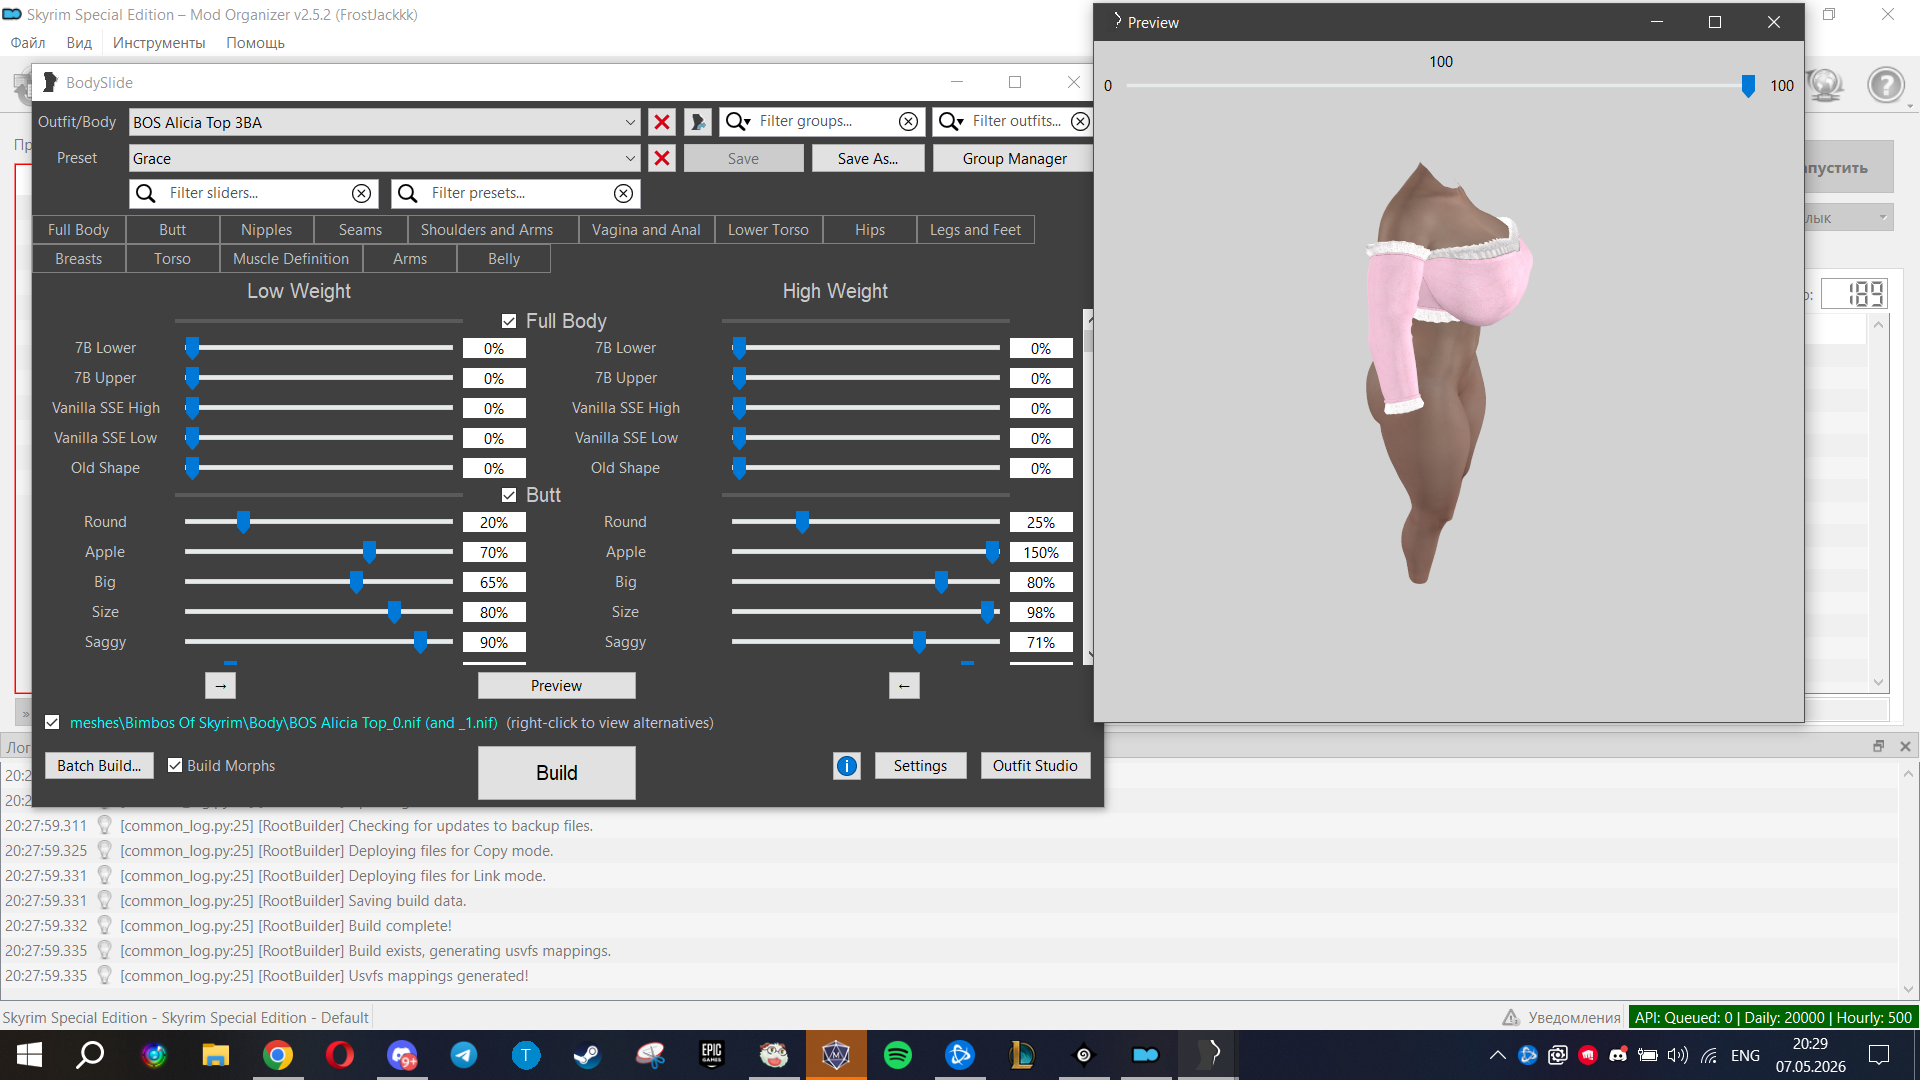Open BodySlide Settings
Image resolution: width=1920 pixels, height=1080 pixels.
pos(920,766)
